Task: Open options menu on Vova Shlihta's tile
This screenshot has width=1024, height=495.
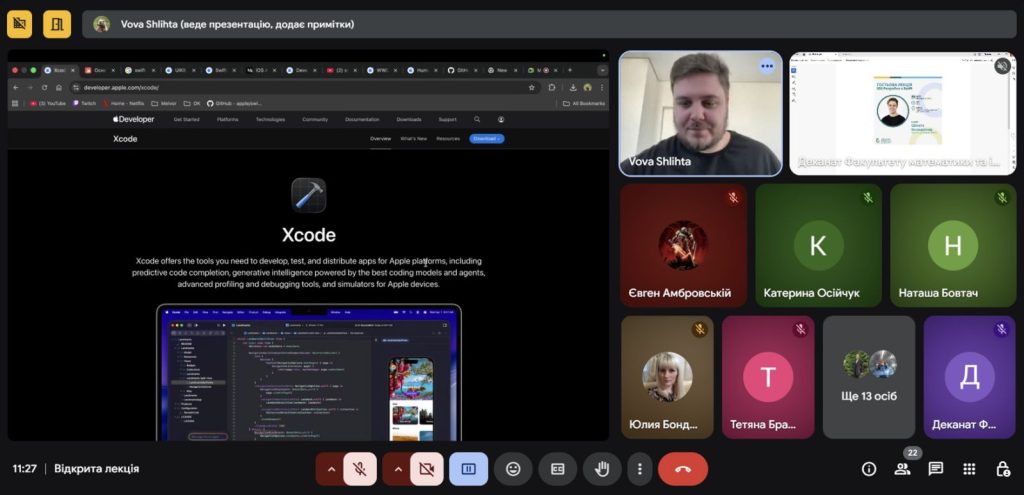Action: click(x=767, y=66)
